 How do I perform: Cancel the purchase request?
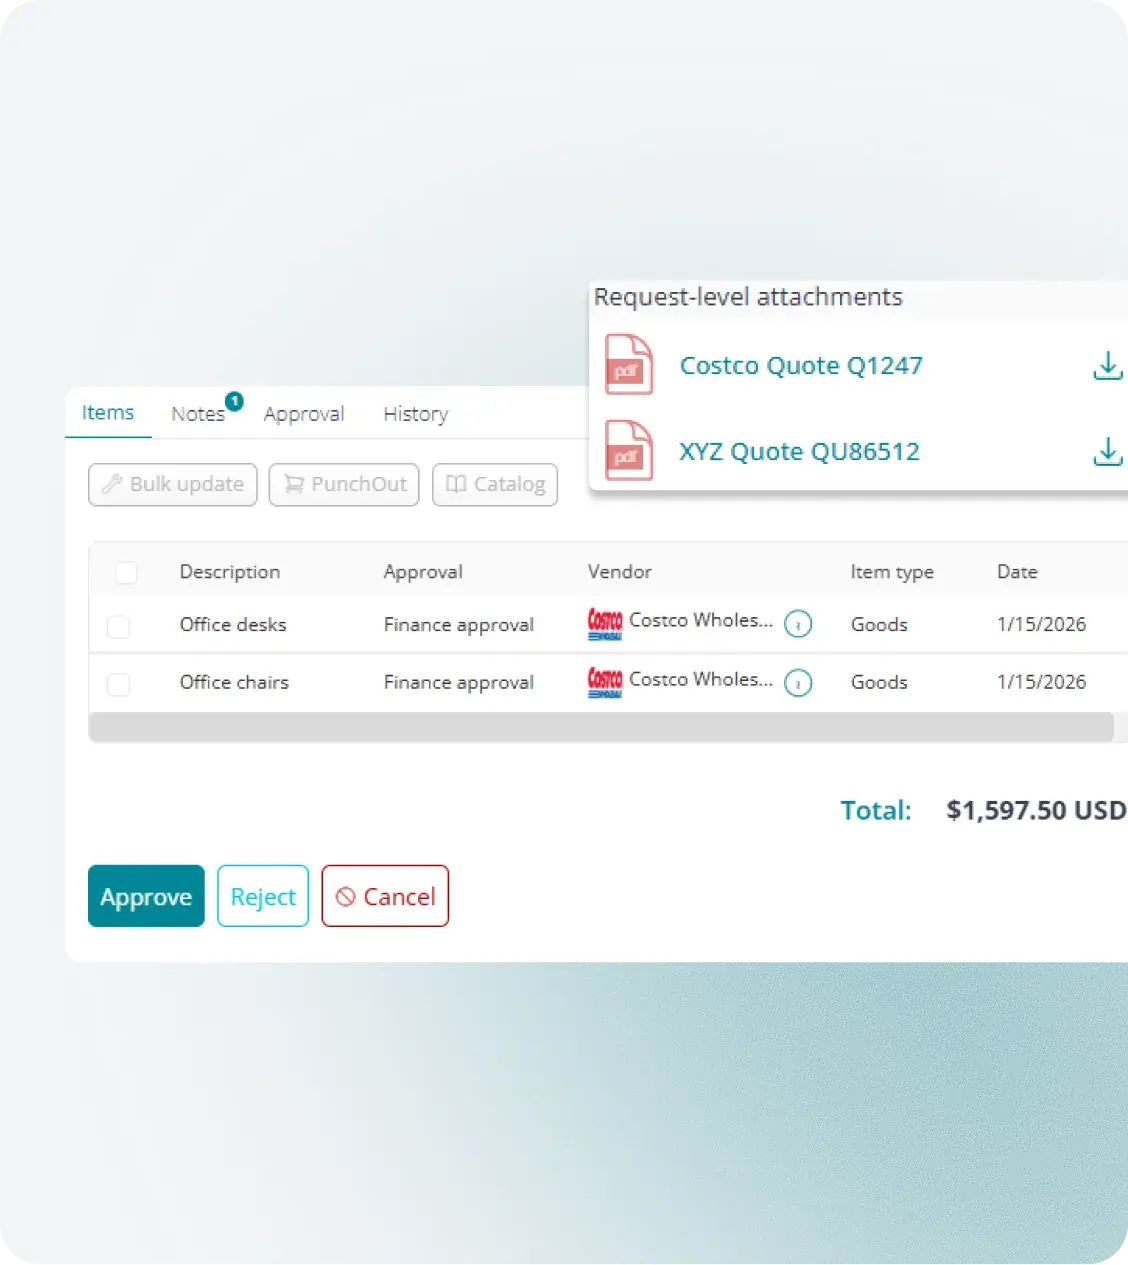pos(385,896)
